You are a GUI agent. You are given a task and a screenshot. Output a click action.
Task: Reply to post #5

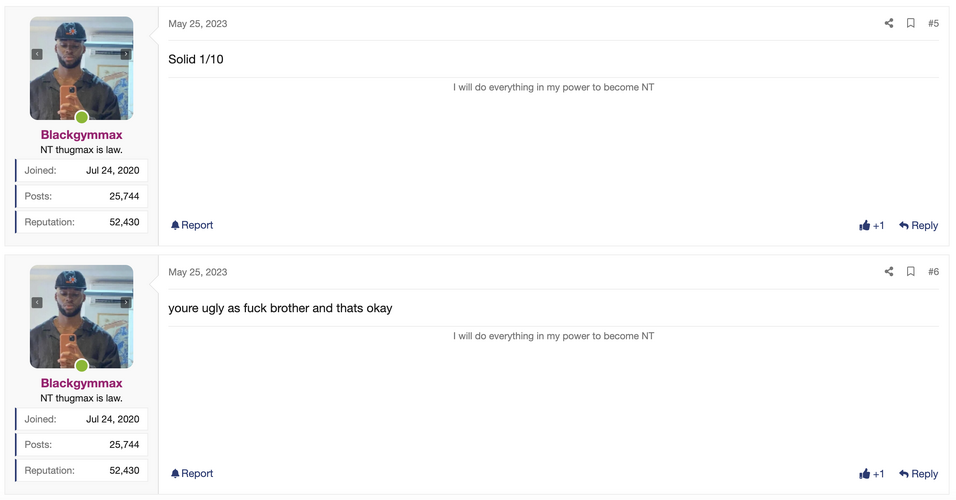coord(918,226)
